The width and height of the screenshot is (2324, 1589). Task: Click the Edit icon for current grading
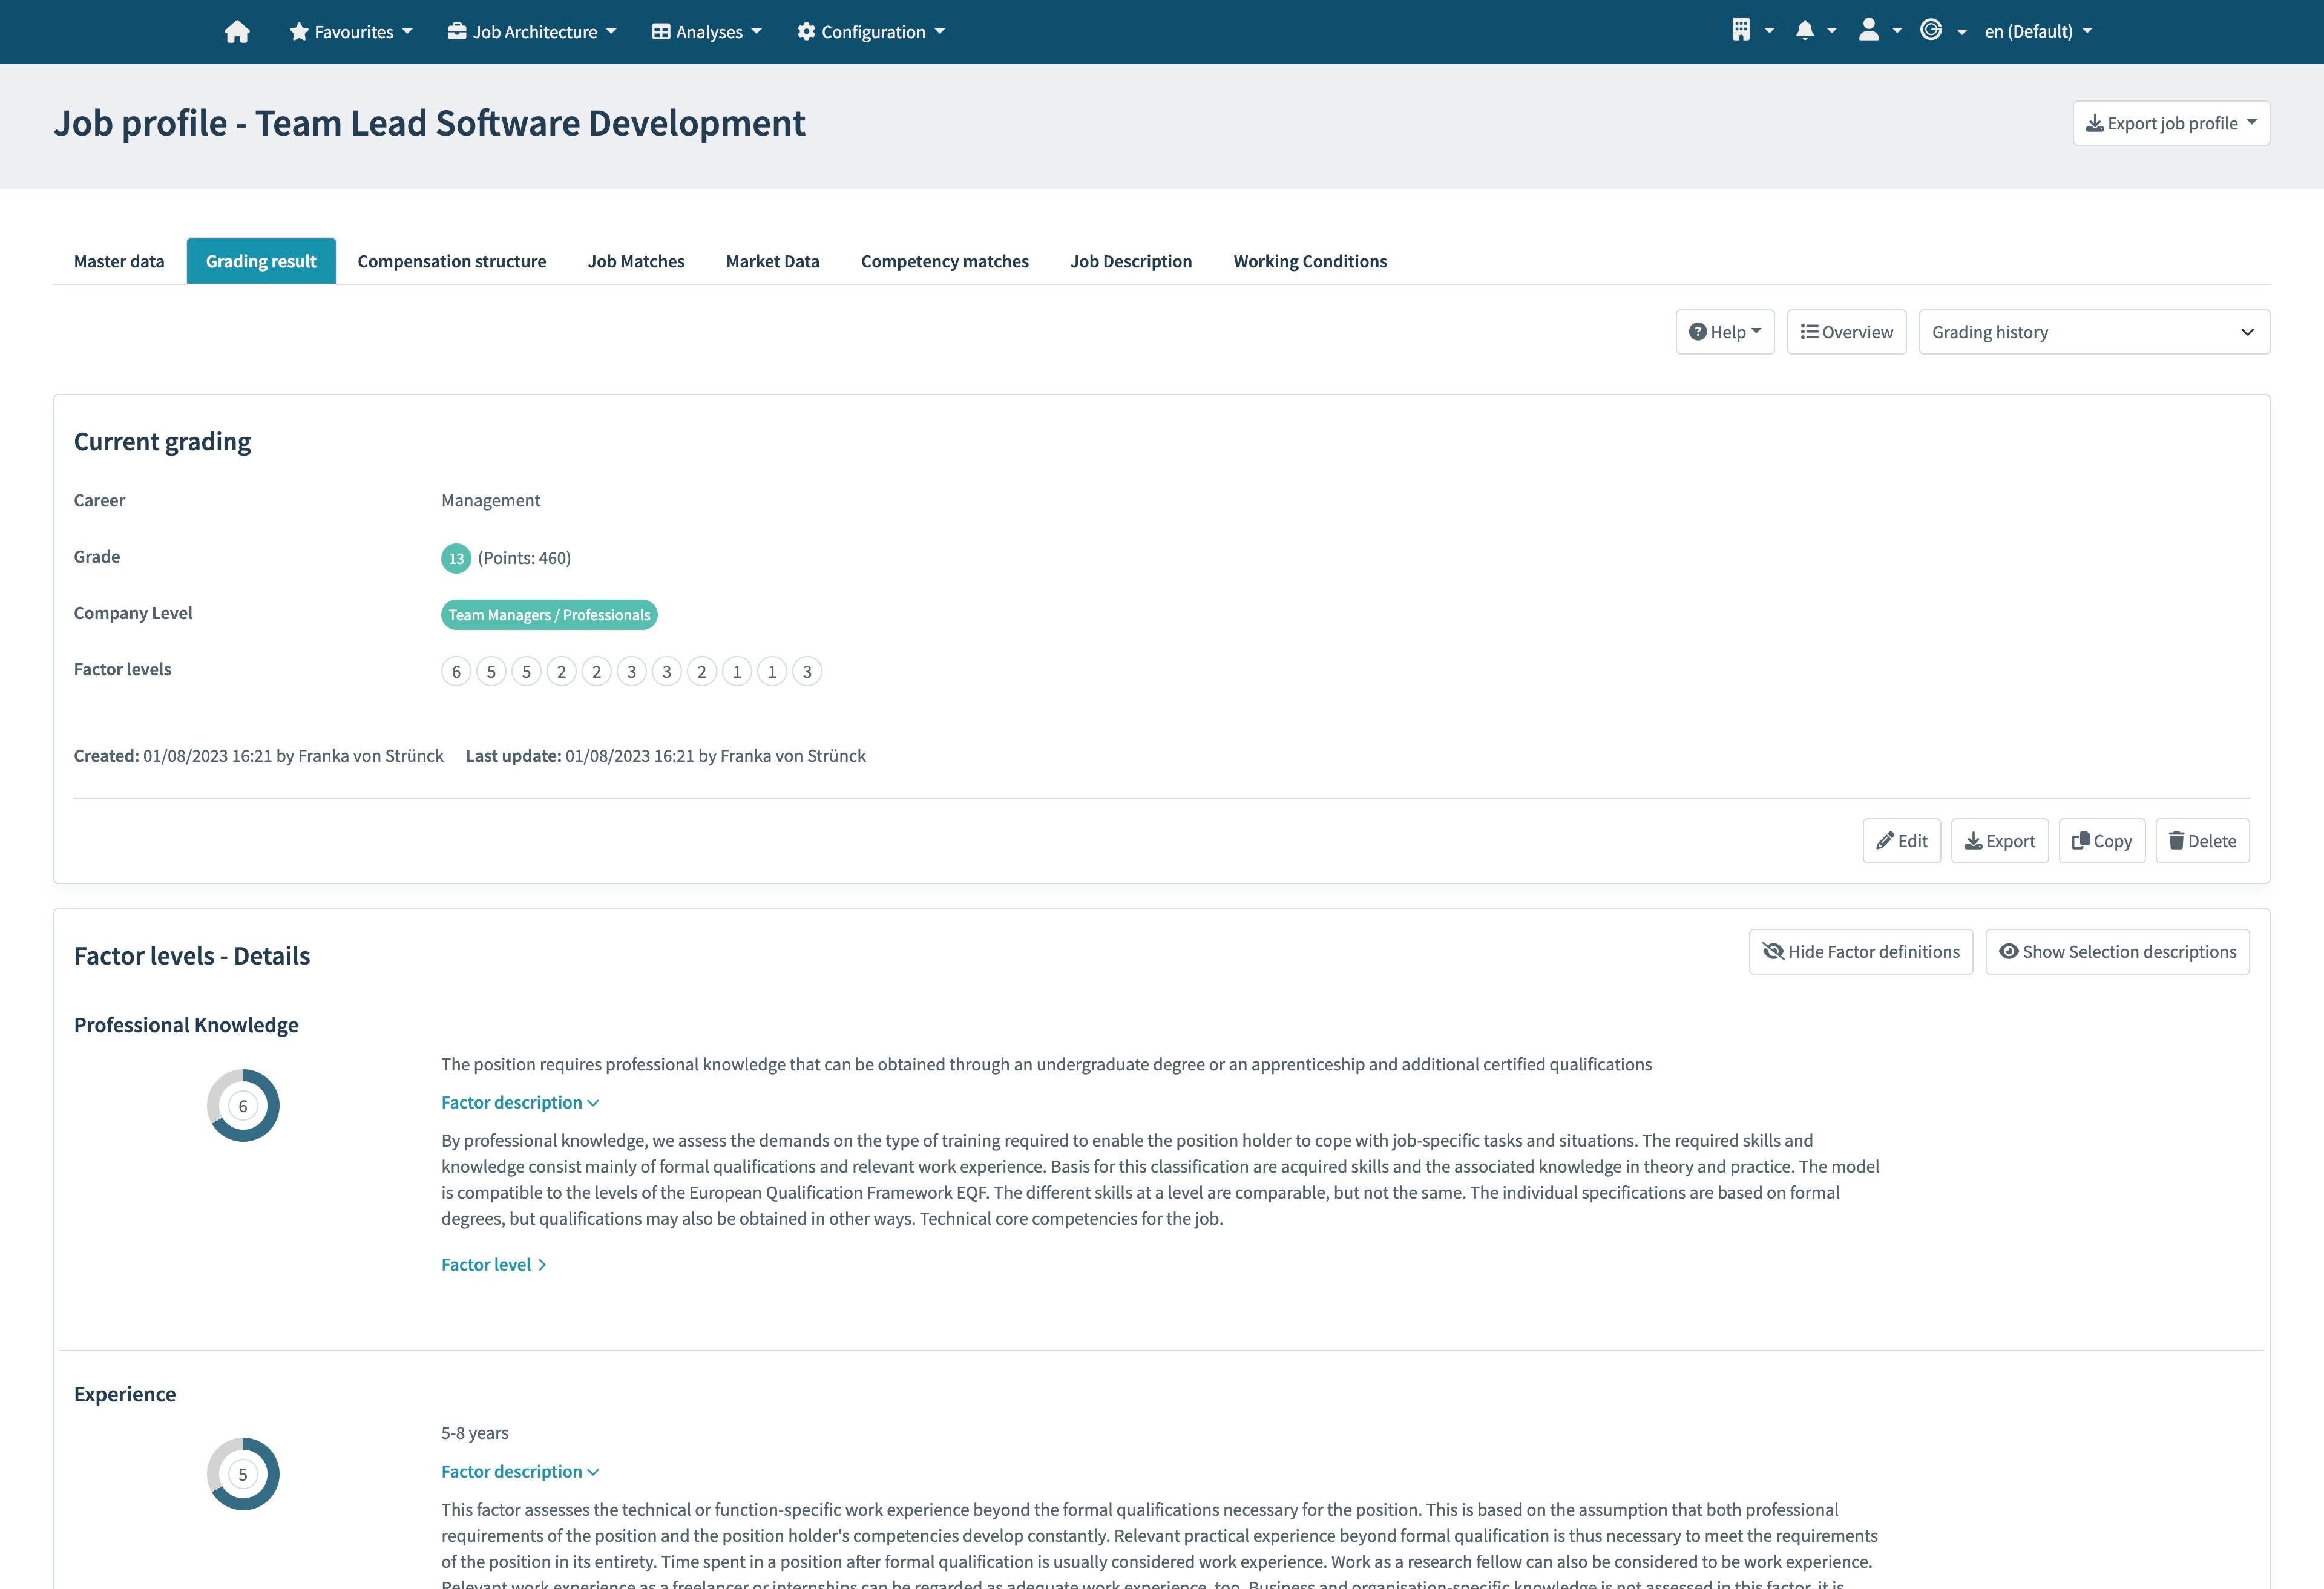tap(1901, 840)
